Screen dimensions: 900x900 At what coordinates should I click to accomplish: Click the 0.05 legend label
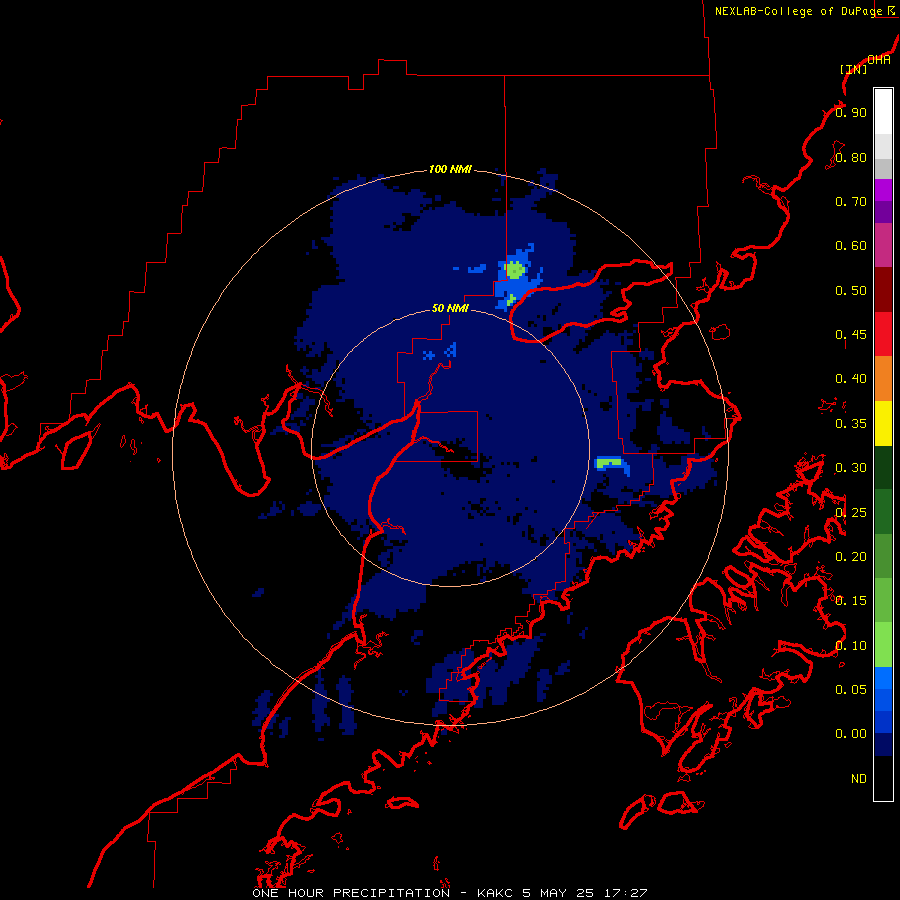tap(851, 690)
